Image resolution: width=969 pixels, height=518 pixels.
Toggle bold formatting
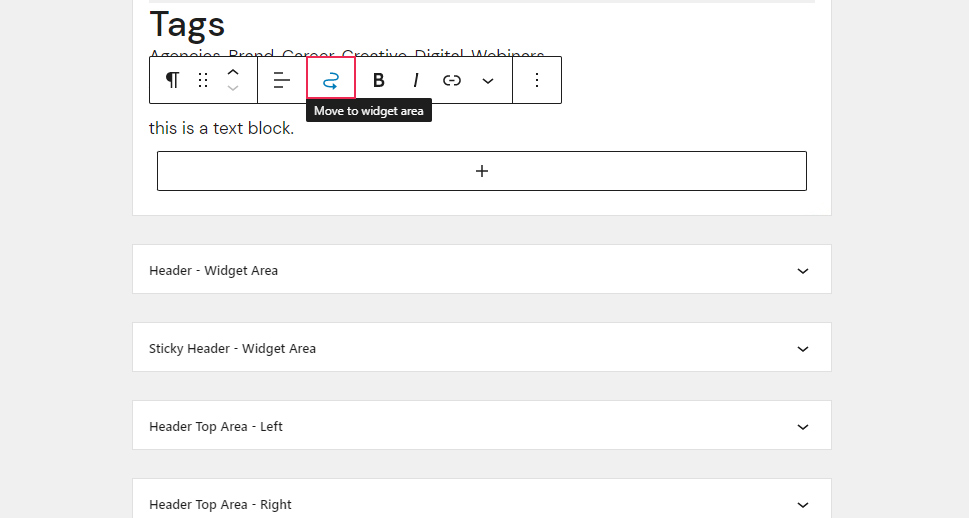[379, 80]
